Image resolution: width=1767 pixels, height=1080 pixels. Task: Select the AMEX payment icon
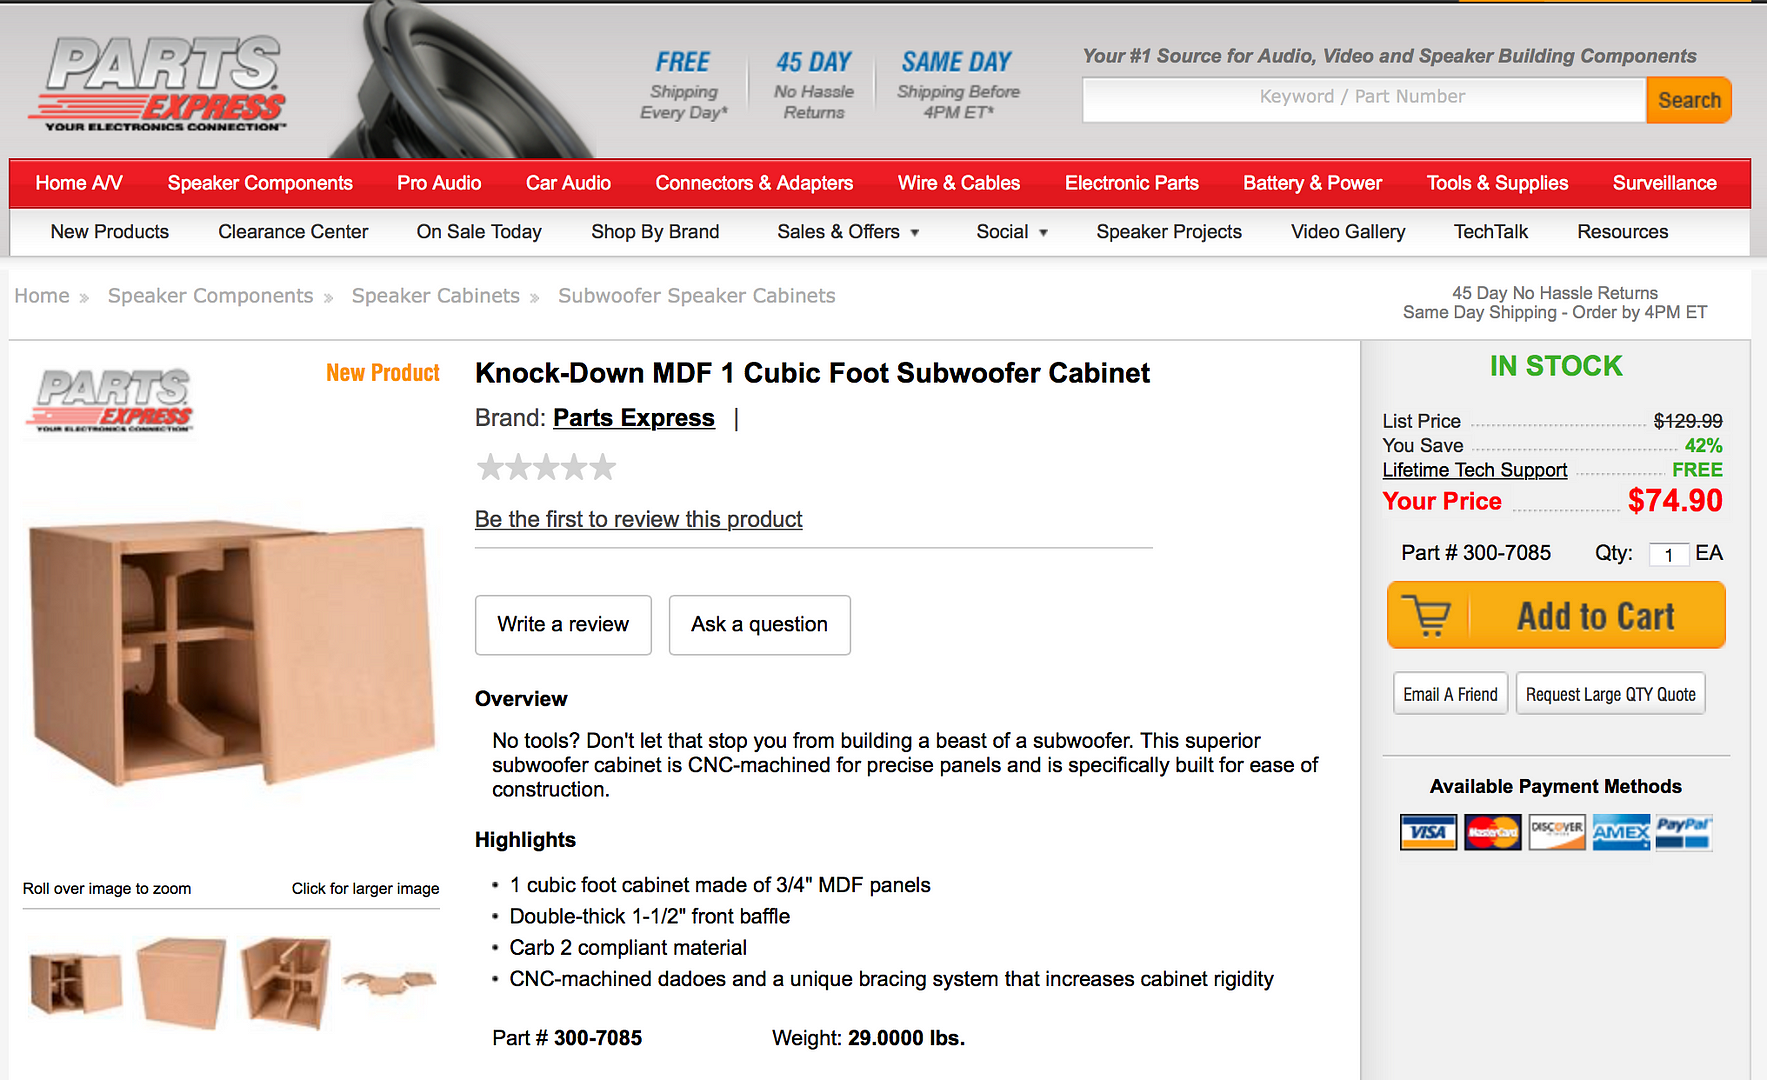(x=1621, y=832)
